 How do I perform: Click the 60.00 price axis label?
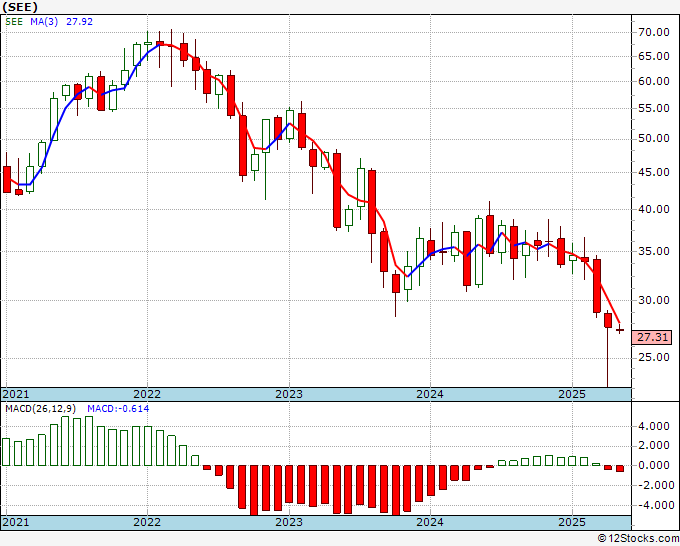coord(654,82)
